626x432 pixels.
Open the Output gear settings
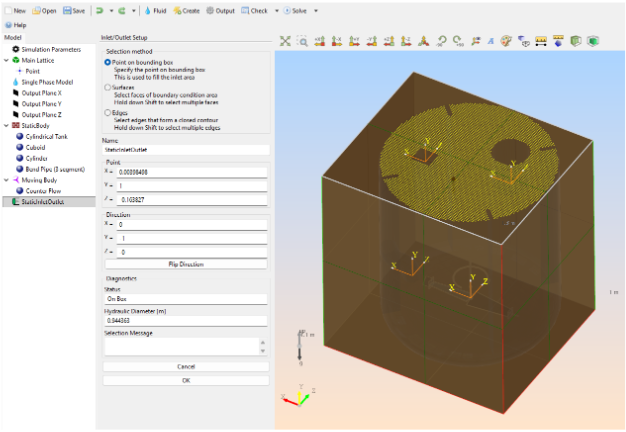tap(210, 10)
